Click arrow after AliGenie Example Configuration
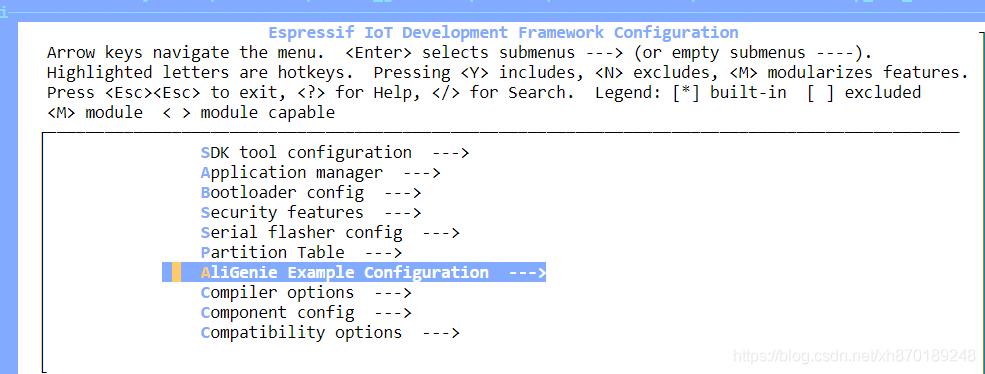The height and width of the screenshot is (374, 985). coord(527,273)
